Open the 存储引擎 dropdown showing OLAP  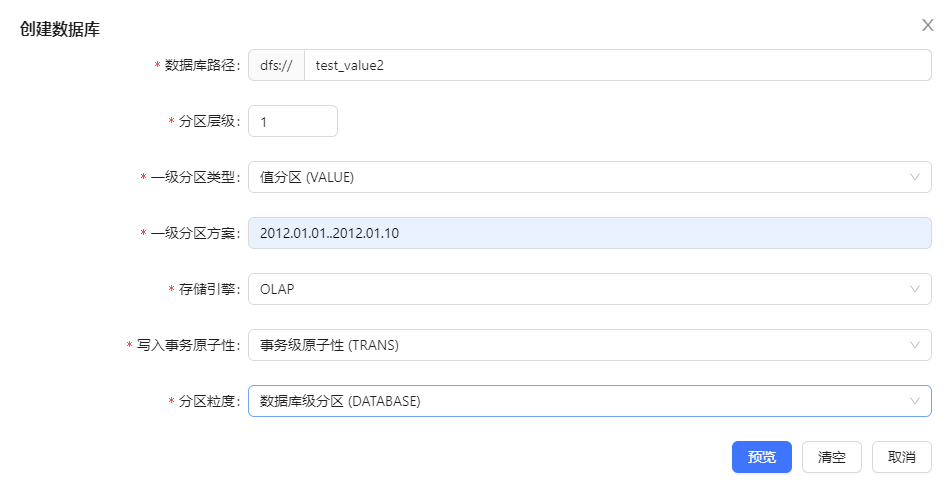(580, 289)
